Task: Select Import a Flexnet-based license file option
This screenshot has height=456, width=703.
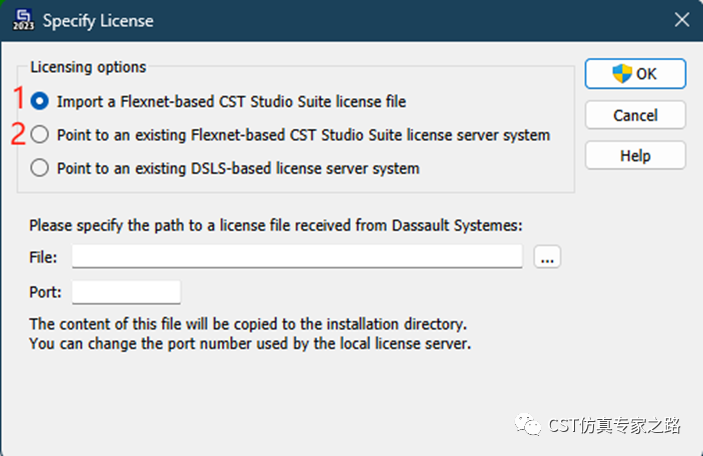Action: click(x=40, y=101)
